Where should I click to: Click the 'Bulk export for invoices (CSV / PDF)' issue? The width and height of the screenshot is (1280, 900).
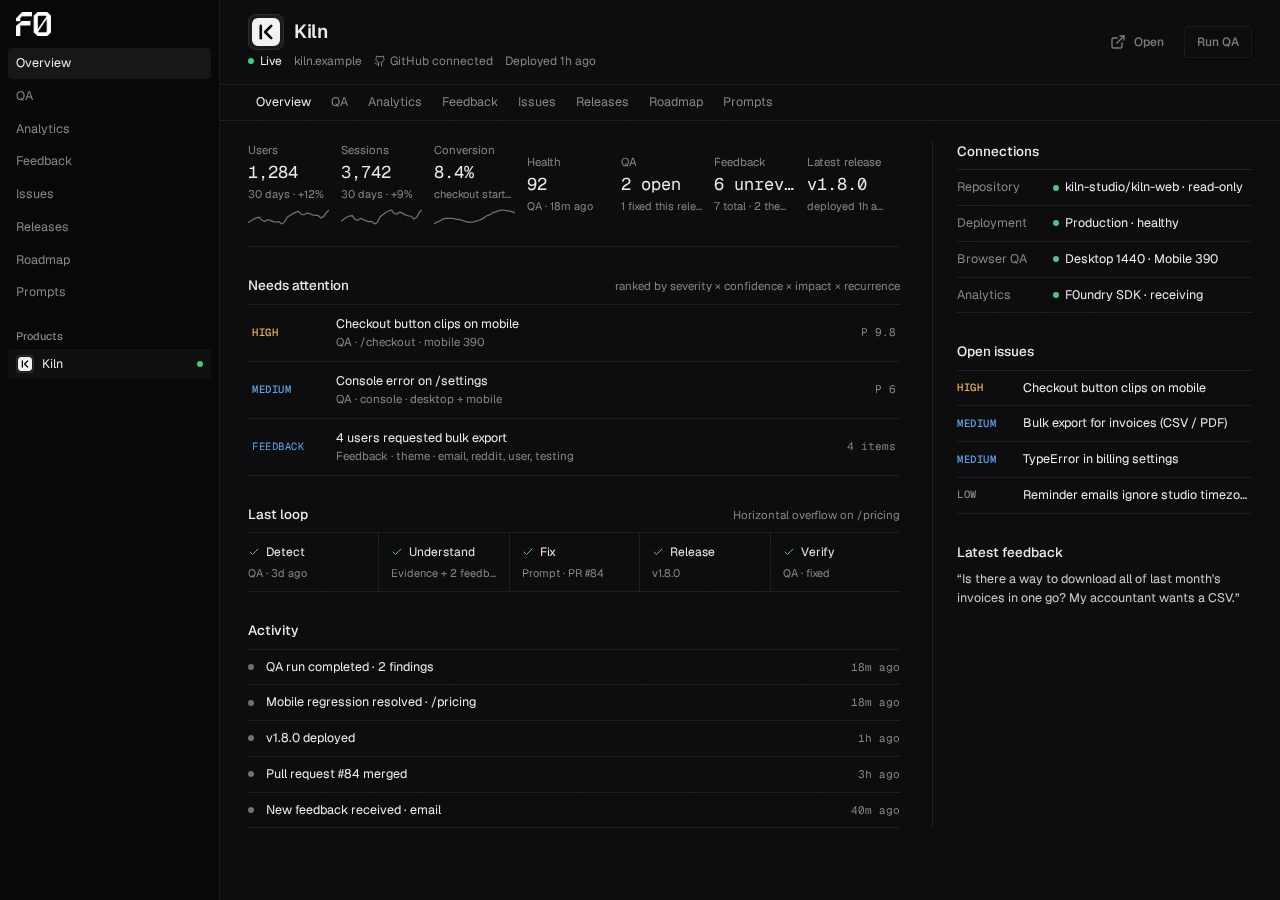1104,423
